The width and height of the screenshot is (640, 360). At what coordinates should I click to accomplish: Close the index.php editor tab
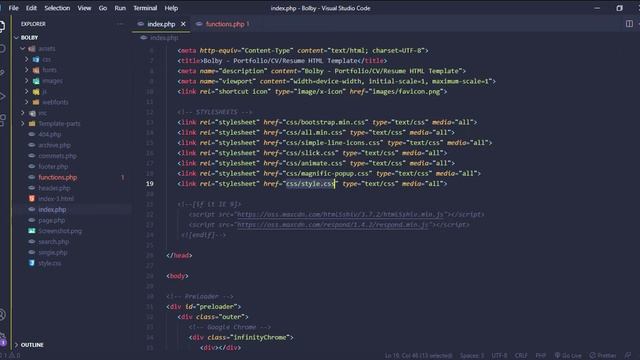[183, 24]
